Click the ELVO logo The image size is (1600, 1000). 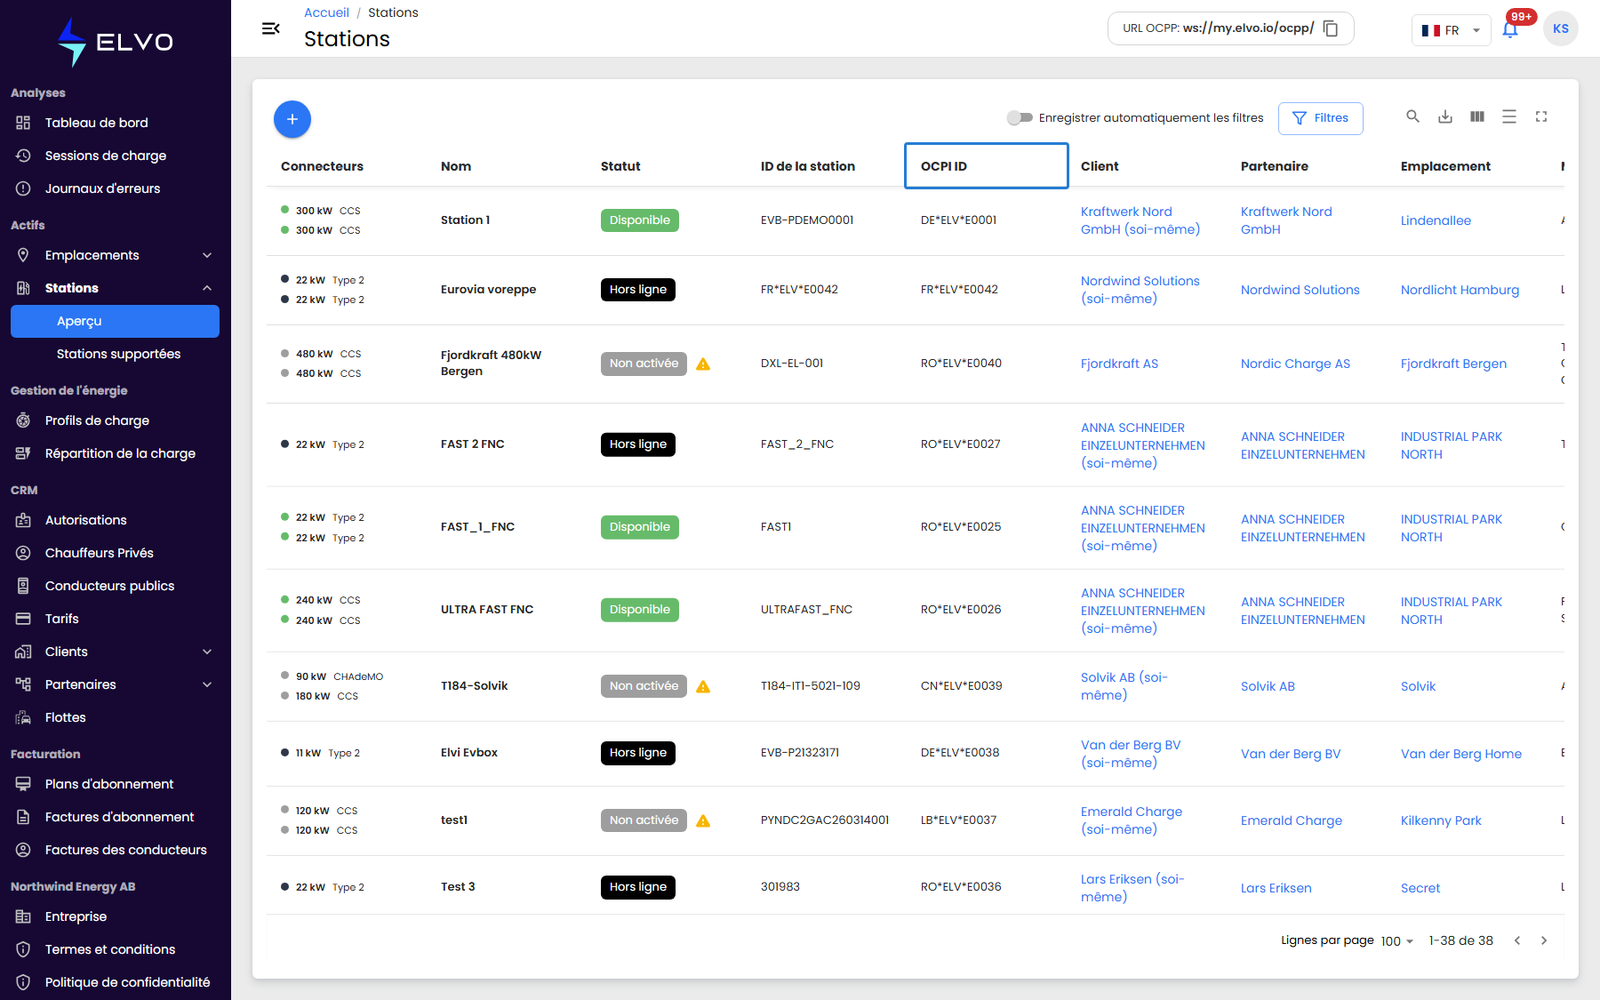pyautogui.click(x=115, y=42)
